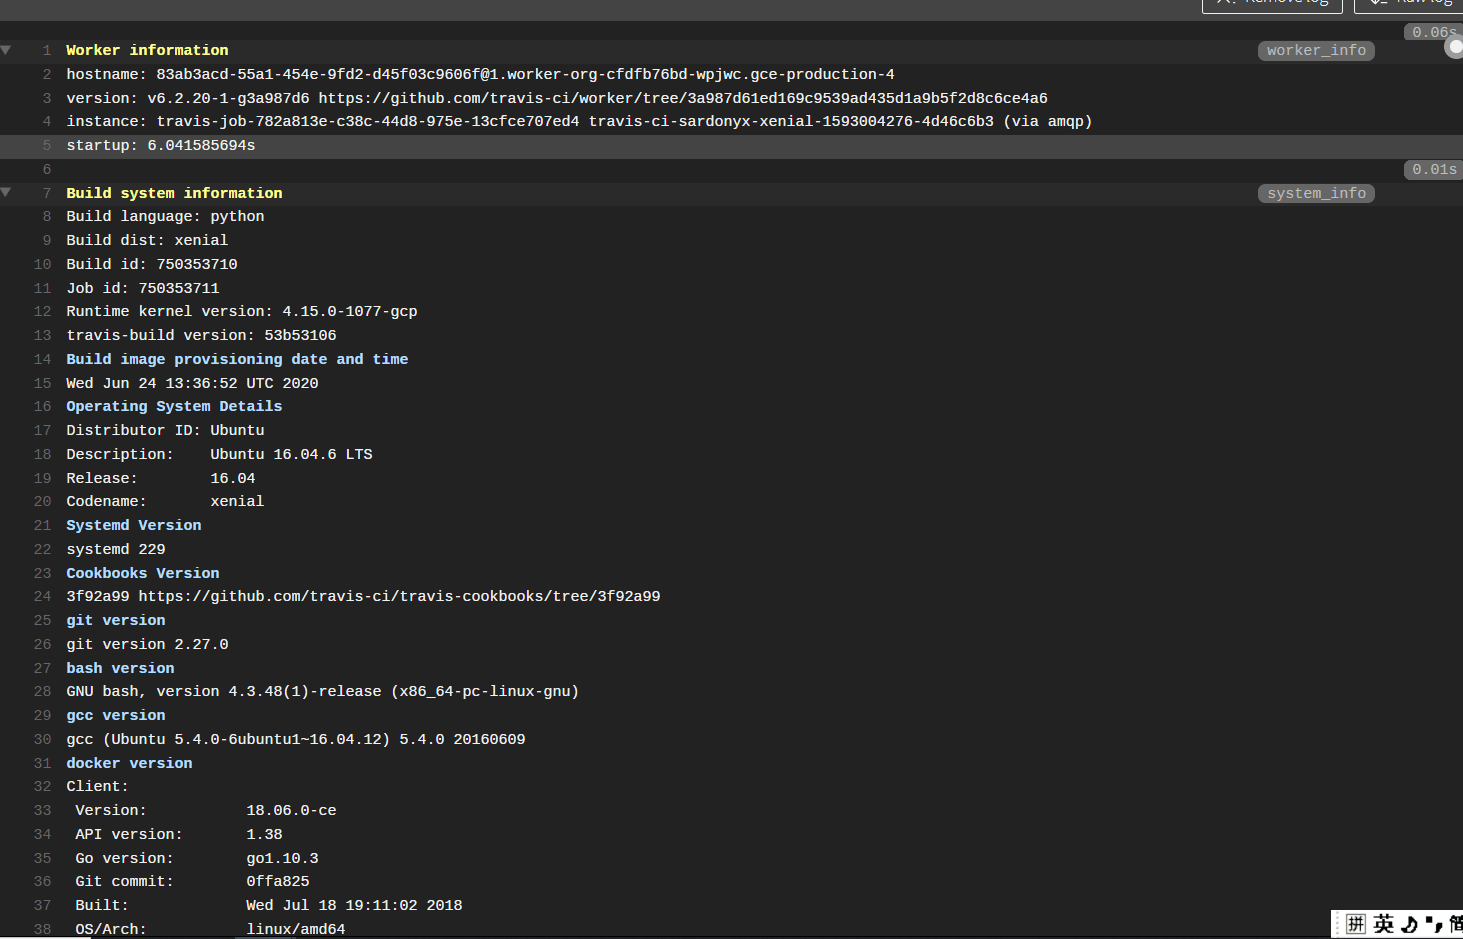Click 'OS/Arch: linux/amd64' line
This screenshot has width=1463, height=939.
(x=210, y=929)
